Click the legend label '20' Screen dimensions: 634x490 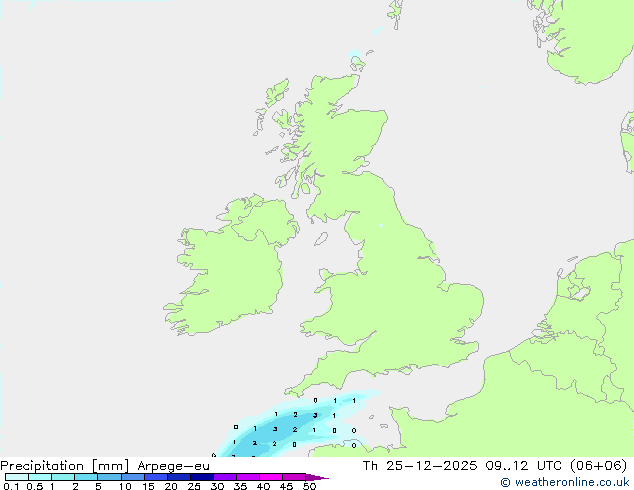click(171, 486)
